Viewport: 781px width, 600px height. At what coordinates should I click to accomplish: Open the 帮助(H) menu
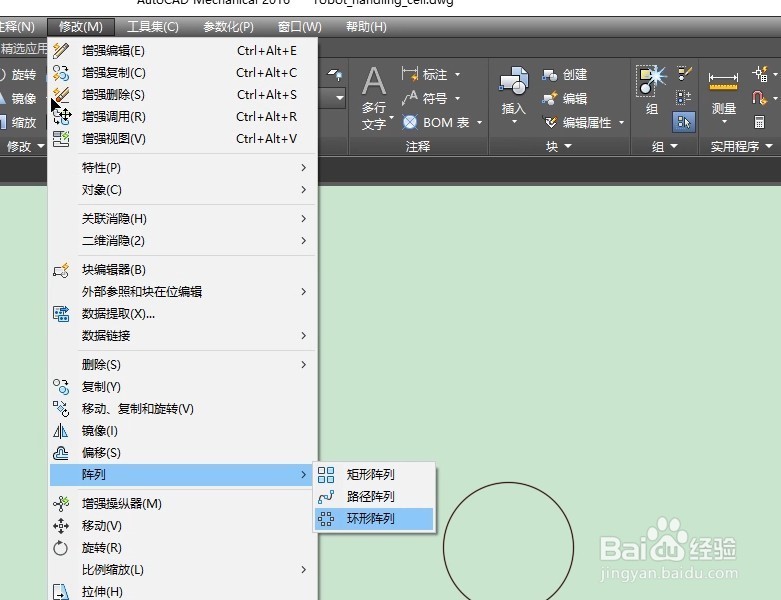366,27
